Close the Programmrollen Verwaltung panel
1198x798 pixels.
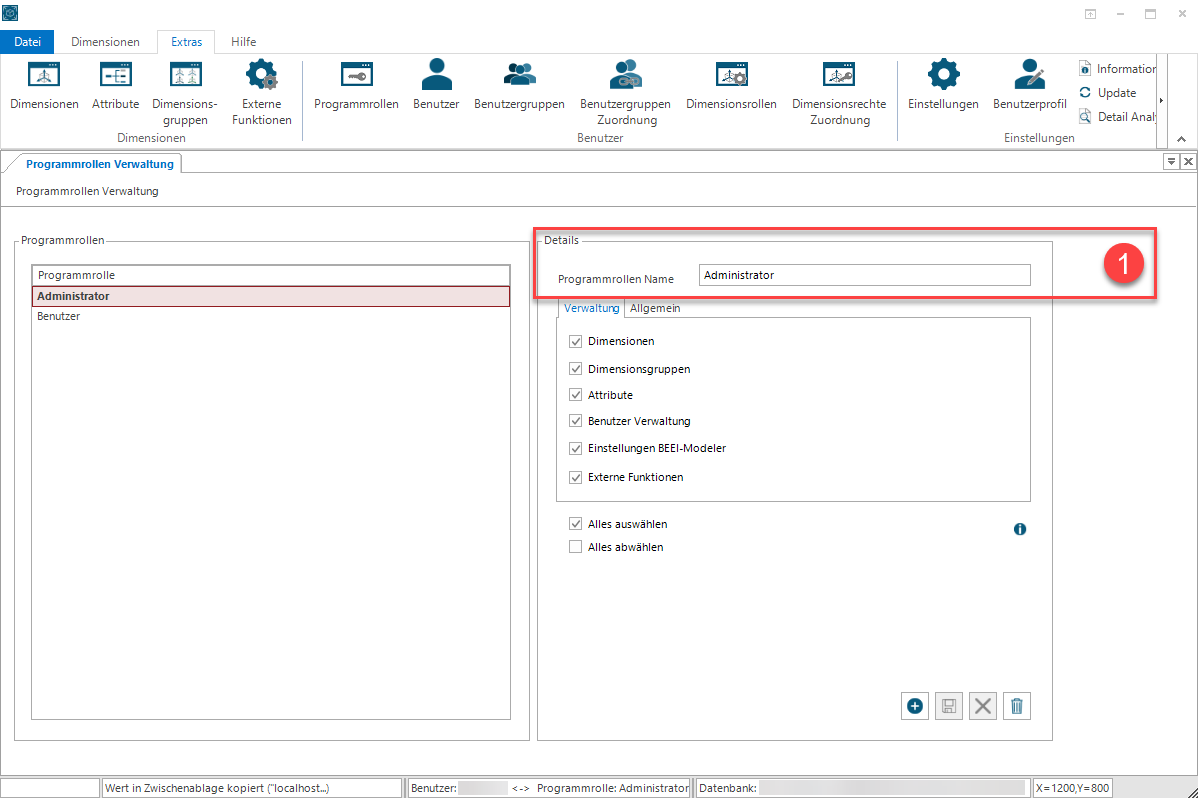tap(1188, 161)
